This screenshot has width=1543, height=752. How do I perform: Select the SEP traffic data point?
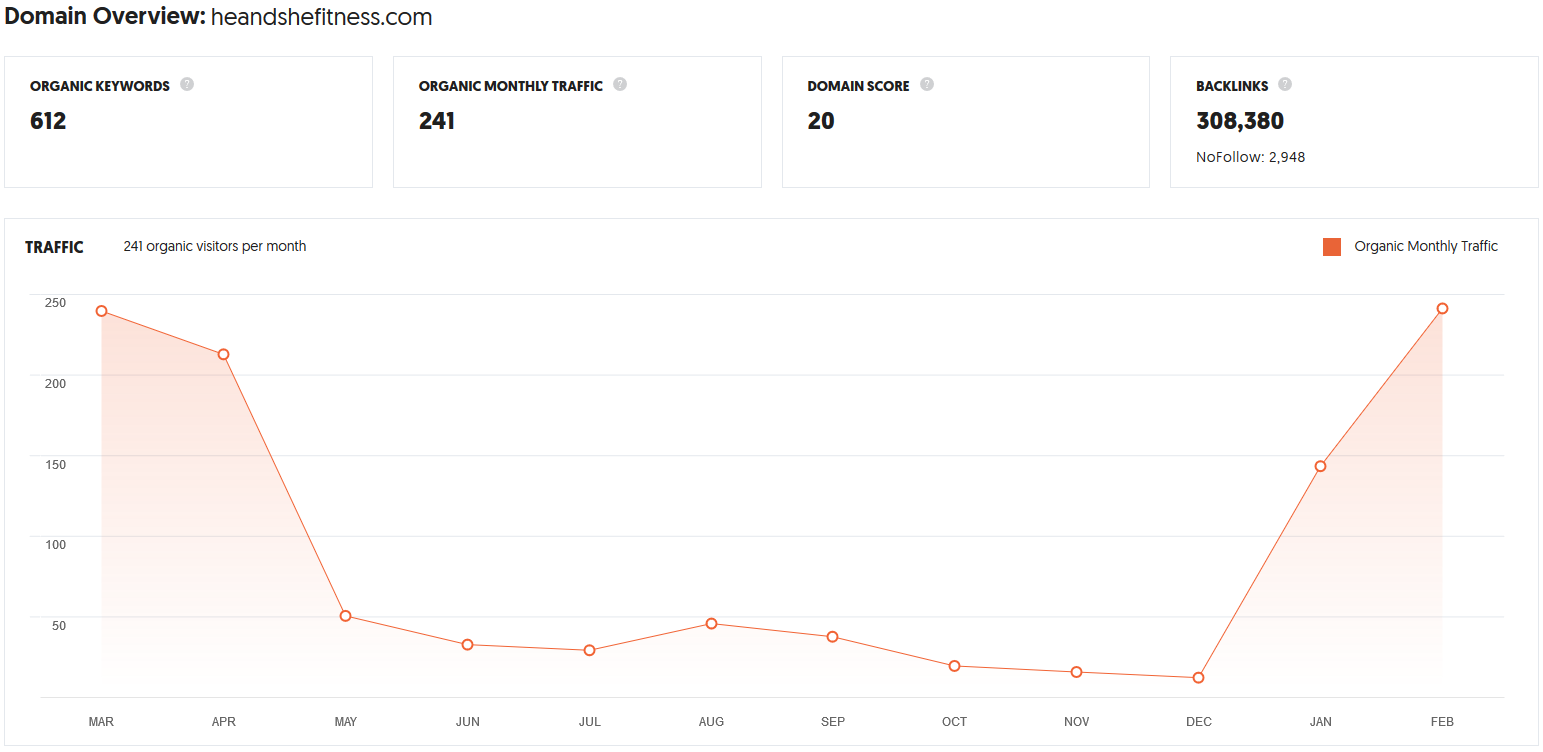[x=833, y=637]
